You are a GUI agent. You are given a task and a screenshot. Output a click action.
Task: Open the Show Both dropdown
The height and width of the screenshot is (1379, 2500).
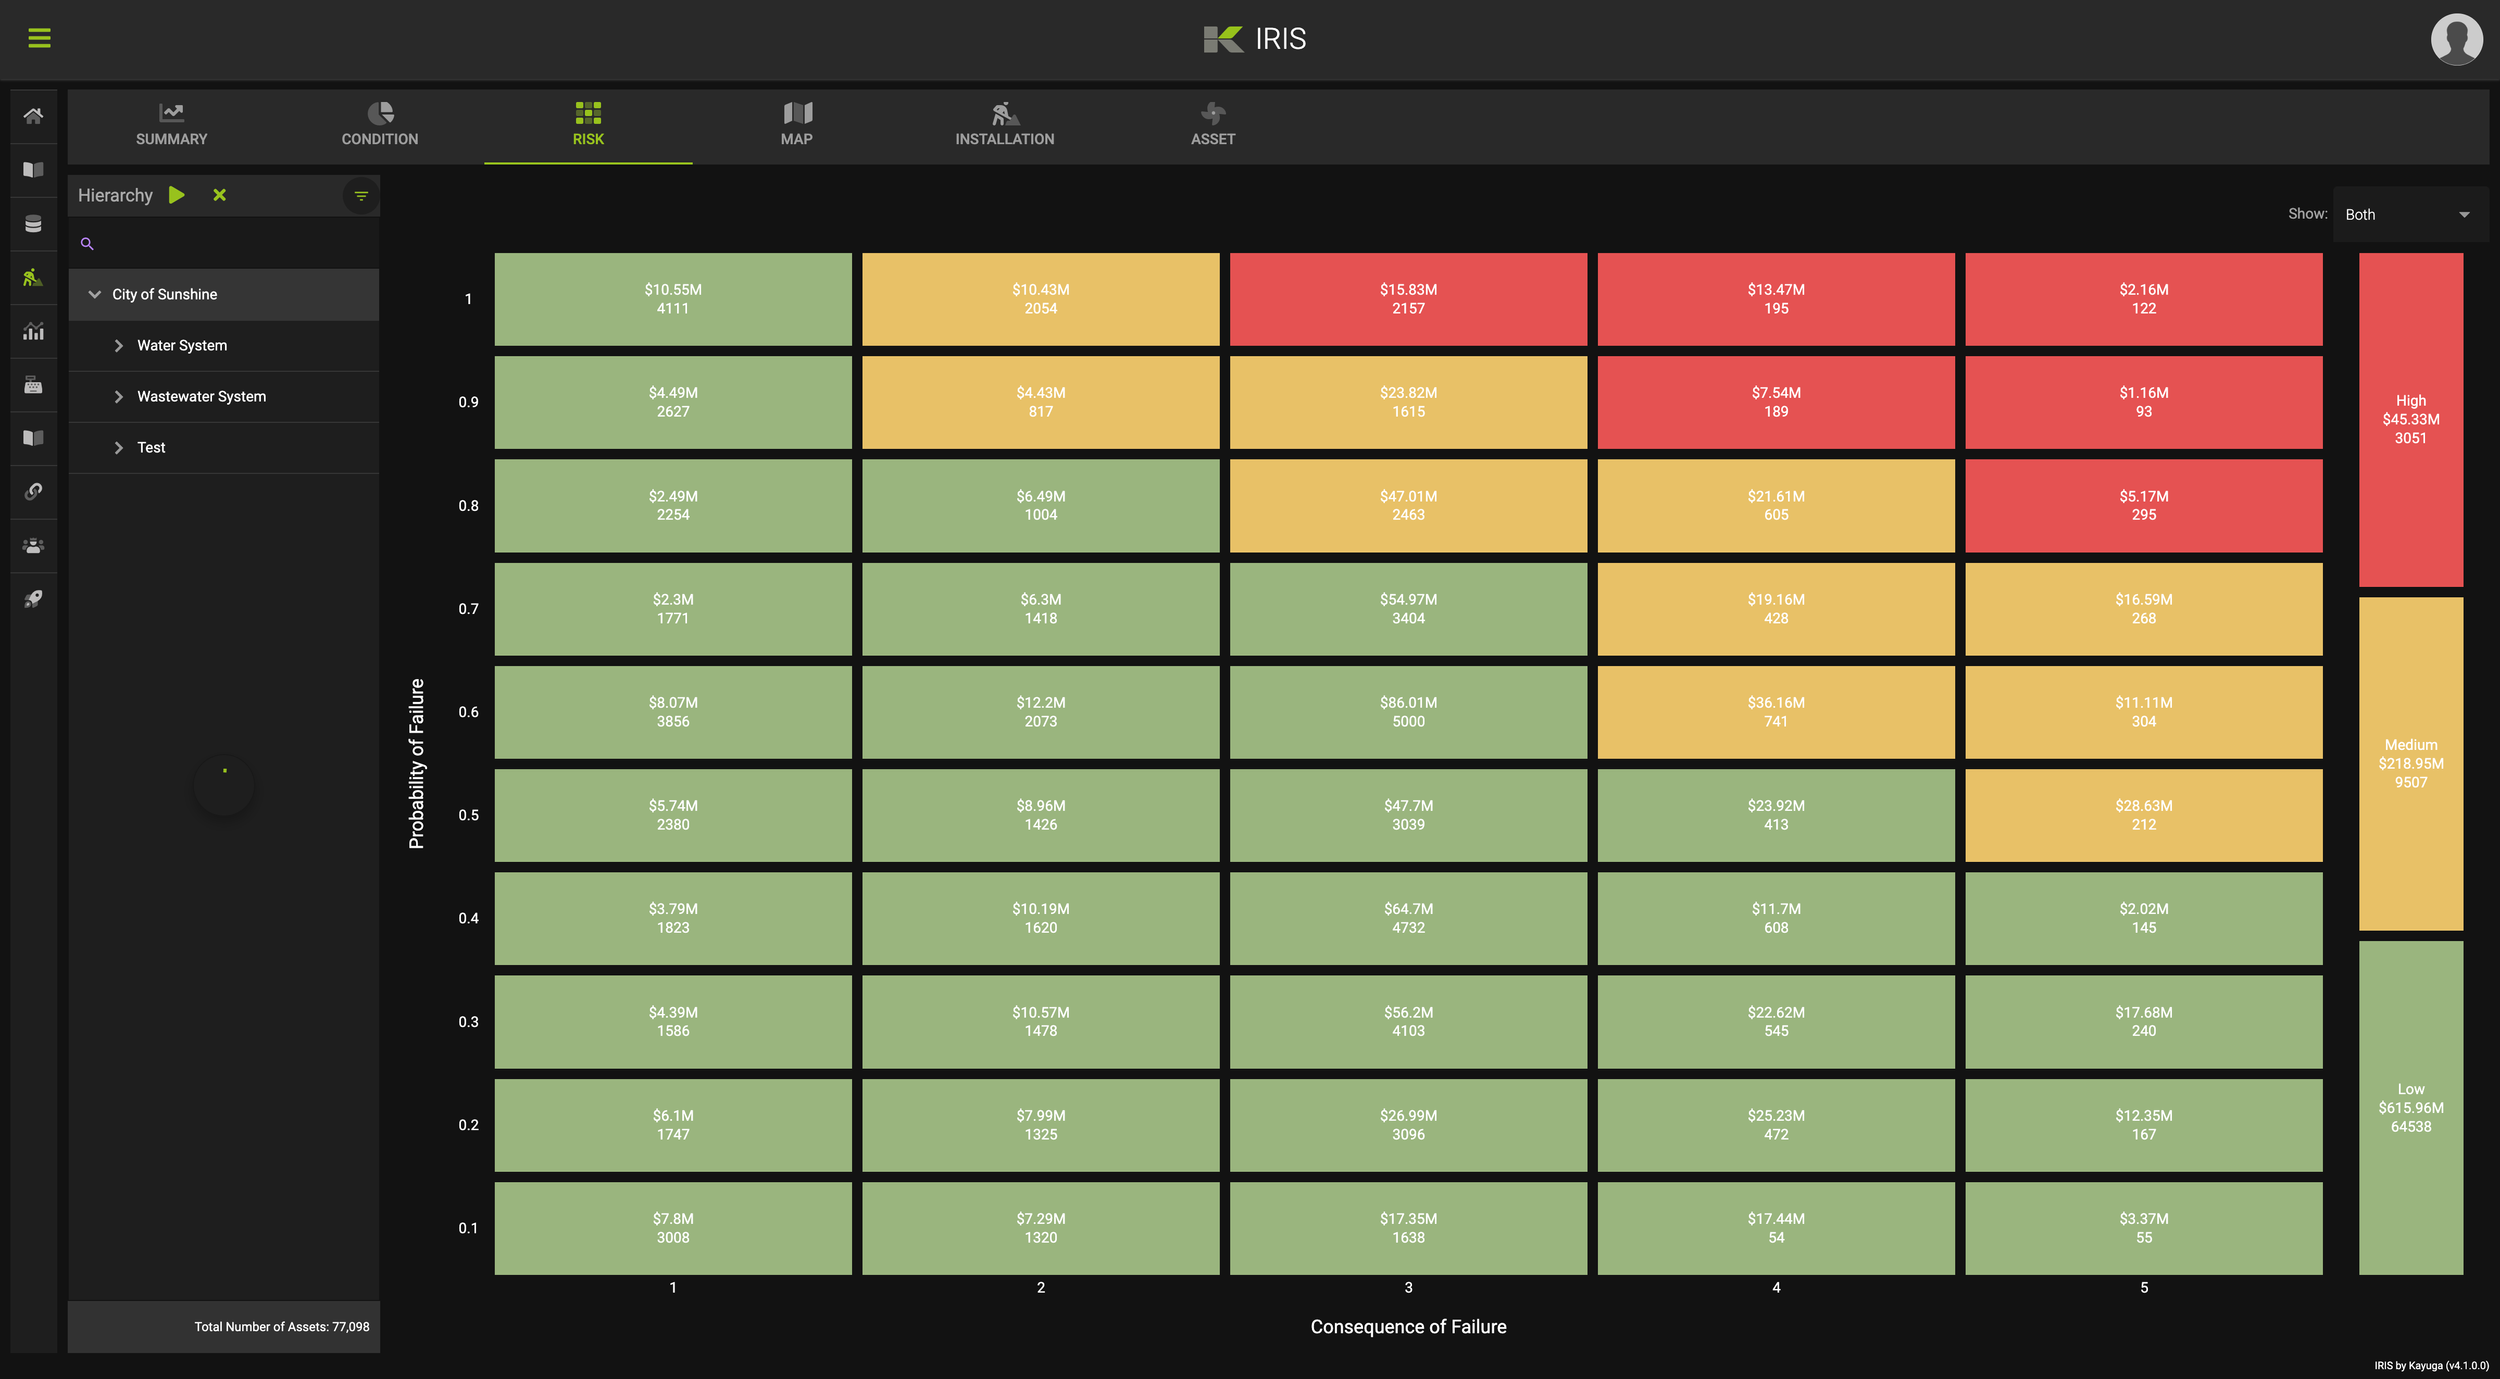point(2408,214)
